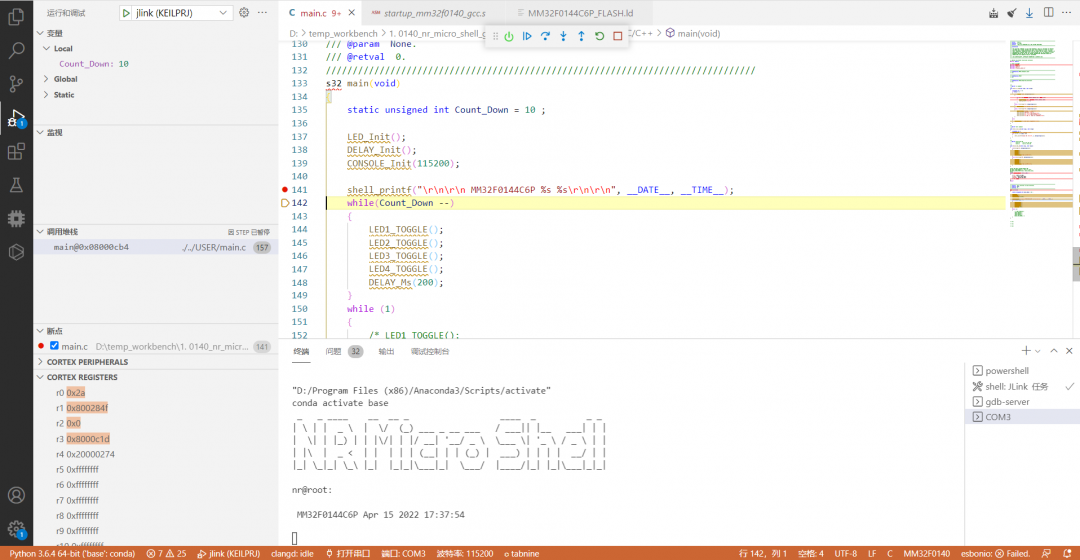The width and height of the screenshot is (1080, 560).
Task: Select the 输出 output panel tab
Action: [x=386, y=351]
